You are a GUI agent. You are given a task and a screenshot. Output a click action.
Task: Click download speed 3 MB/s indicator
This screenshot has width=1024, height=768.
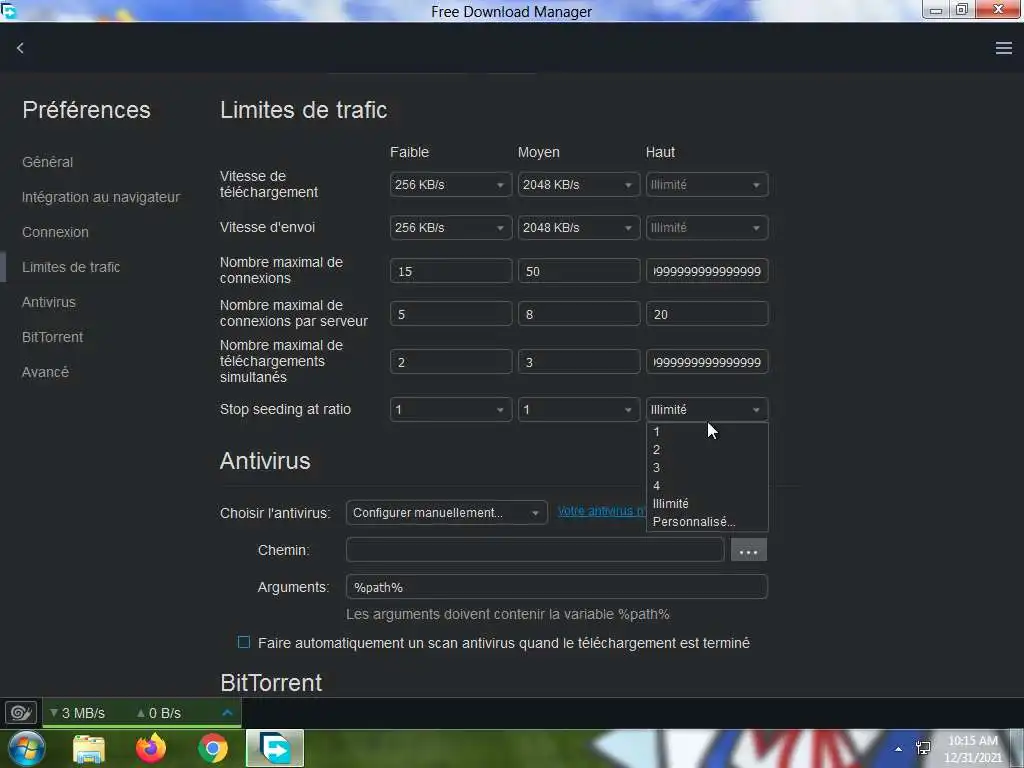coord(78,713)
